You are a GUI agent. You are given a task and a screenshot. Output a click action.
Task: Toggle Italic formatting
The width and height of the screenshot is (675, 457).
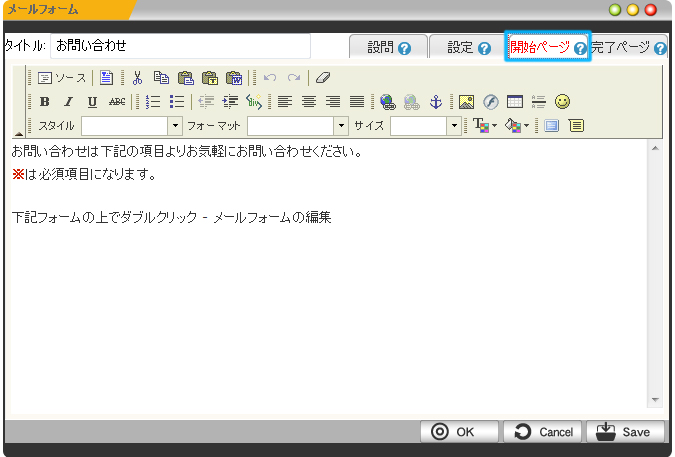pos(68,102)
